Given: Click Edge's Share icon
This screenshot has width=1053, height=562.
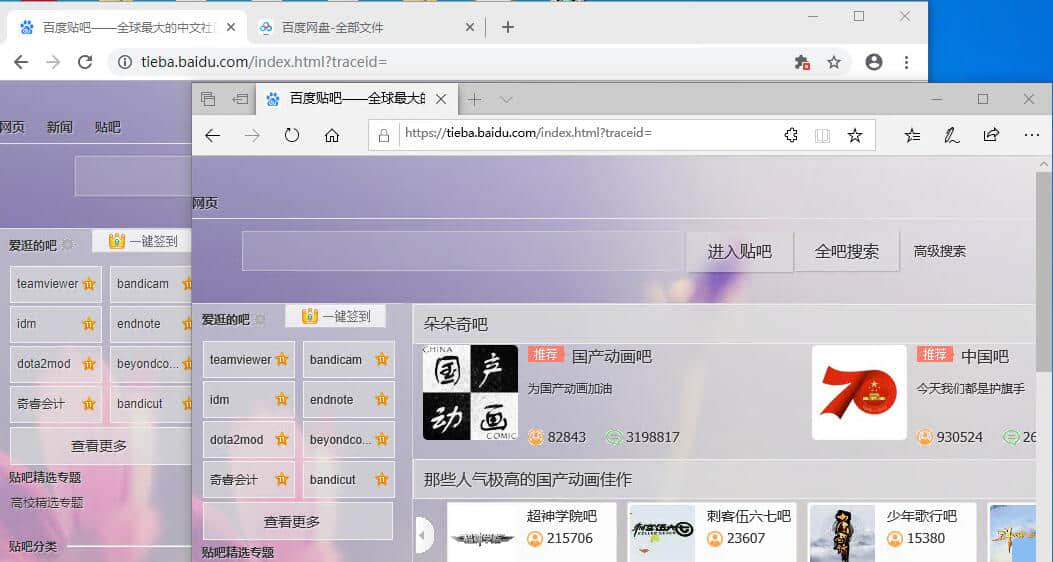Looking at the screenshot, I should [991, 135].
